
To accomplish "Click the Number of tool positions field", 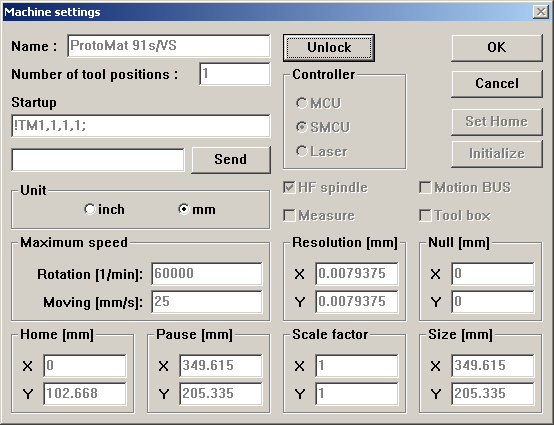I will pos(235,74).
